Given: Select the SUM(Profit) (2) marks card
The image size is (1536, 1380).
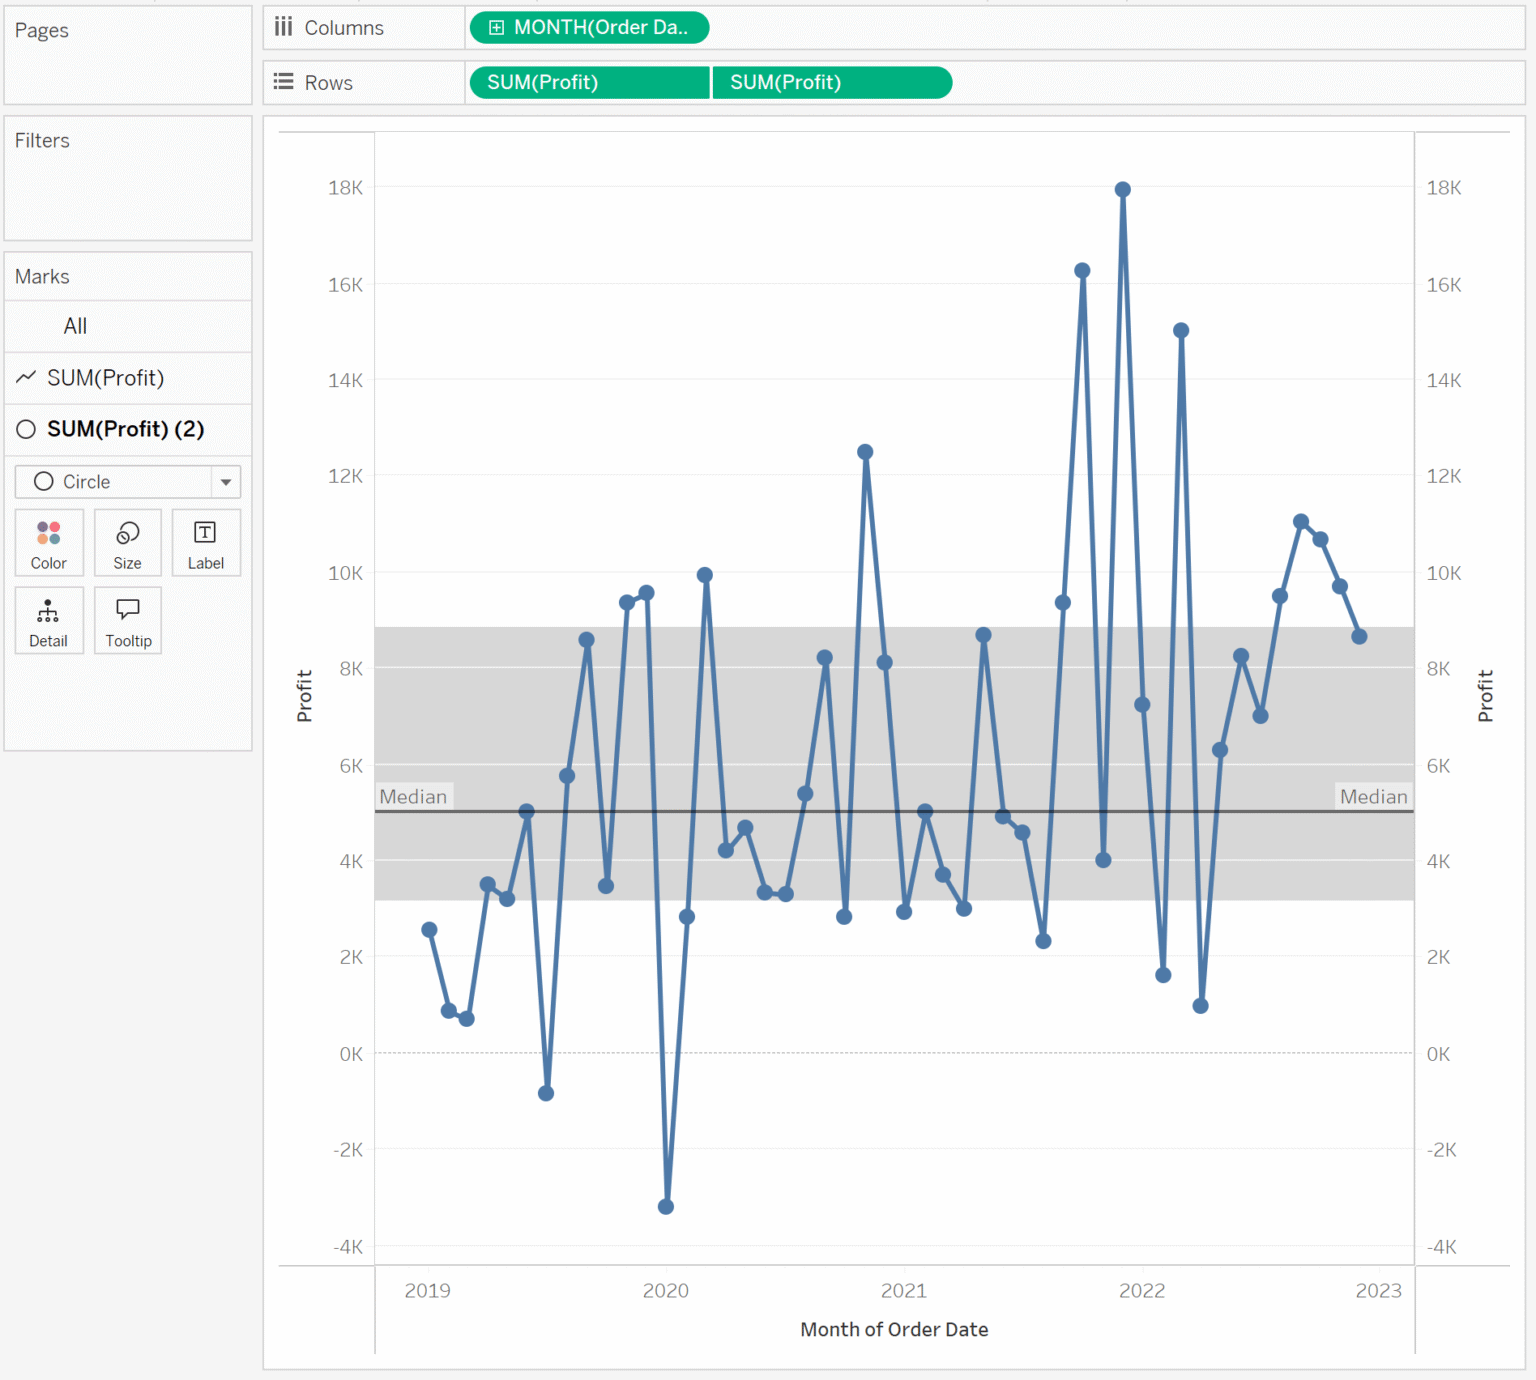Looking at the screenshot, I should coord(125,429).
